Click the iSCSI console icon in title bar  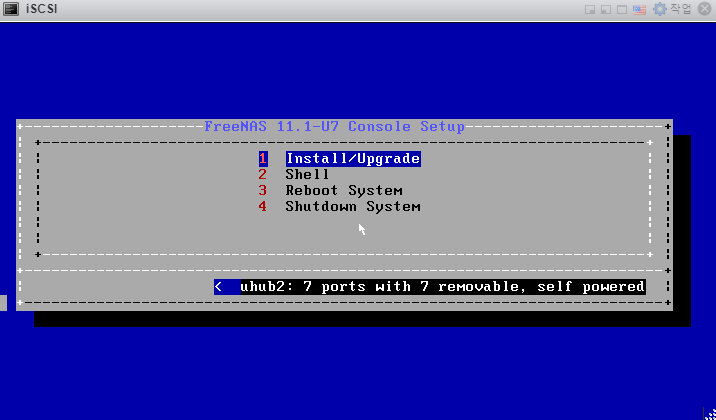11,9
